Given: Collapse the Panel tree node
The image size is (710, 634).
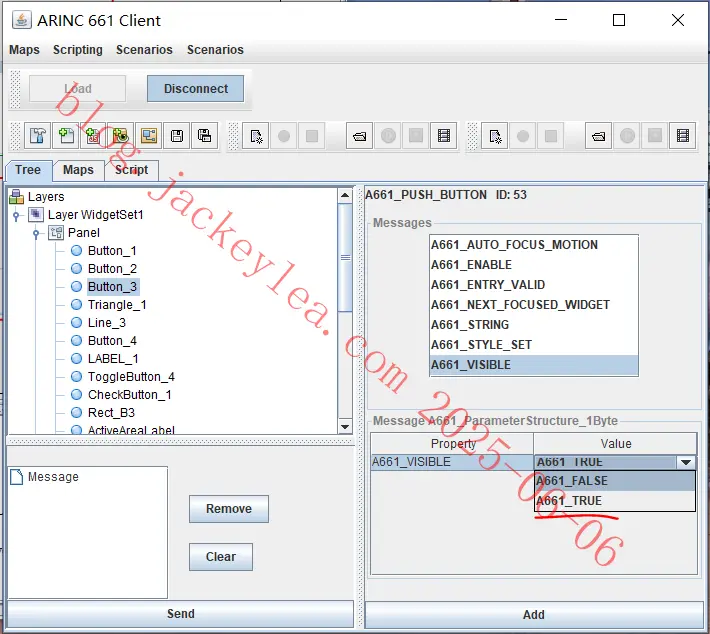Looking at the screenshot, I should click(x=36, y=233).
